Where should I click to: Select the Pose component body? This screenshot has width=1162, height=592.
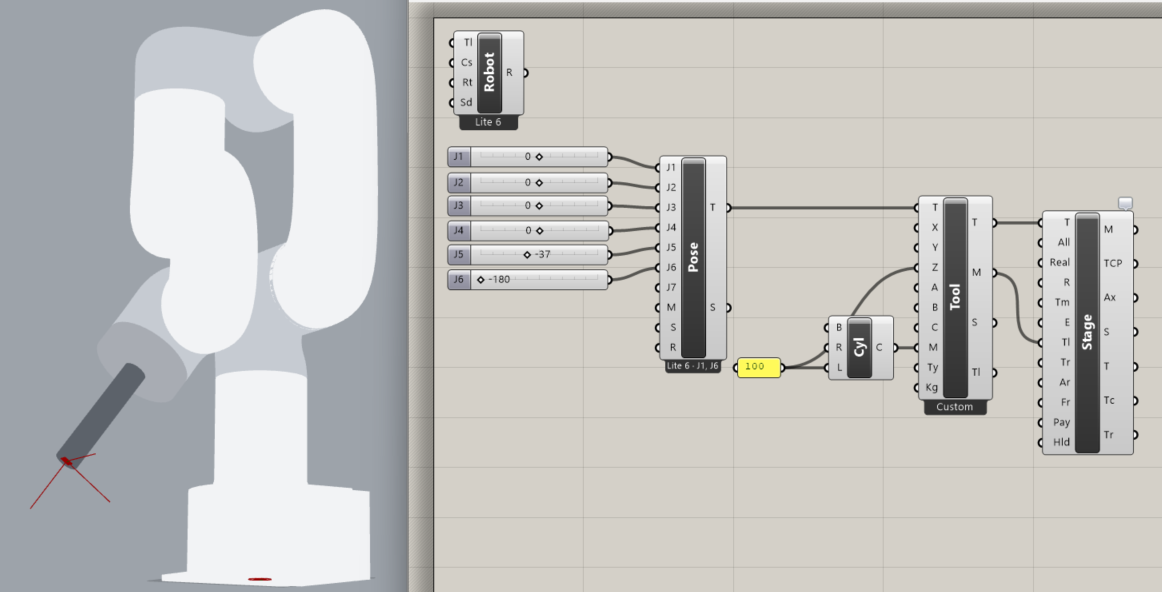(693, 257)
